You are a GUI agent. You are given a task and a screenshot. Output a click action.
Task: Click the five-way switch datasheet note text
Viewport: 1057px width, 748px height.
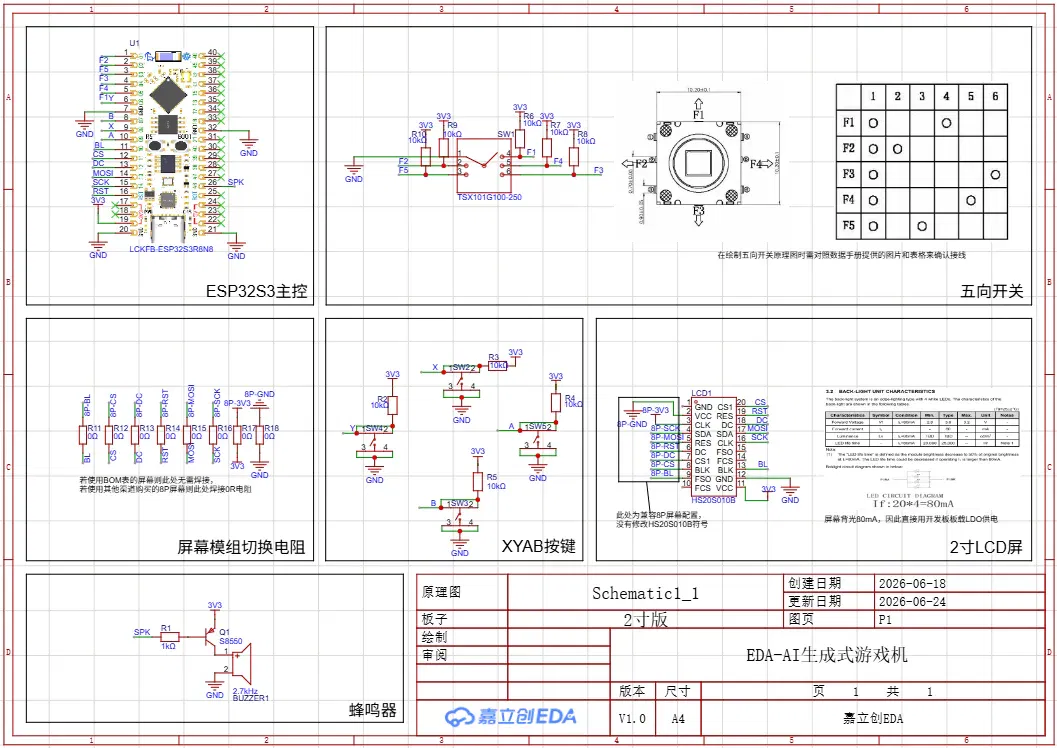[x=841, y=255]
